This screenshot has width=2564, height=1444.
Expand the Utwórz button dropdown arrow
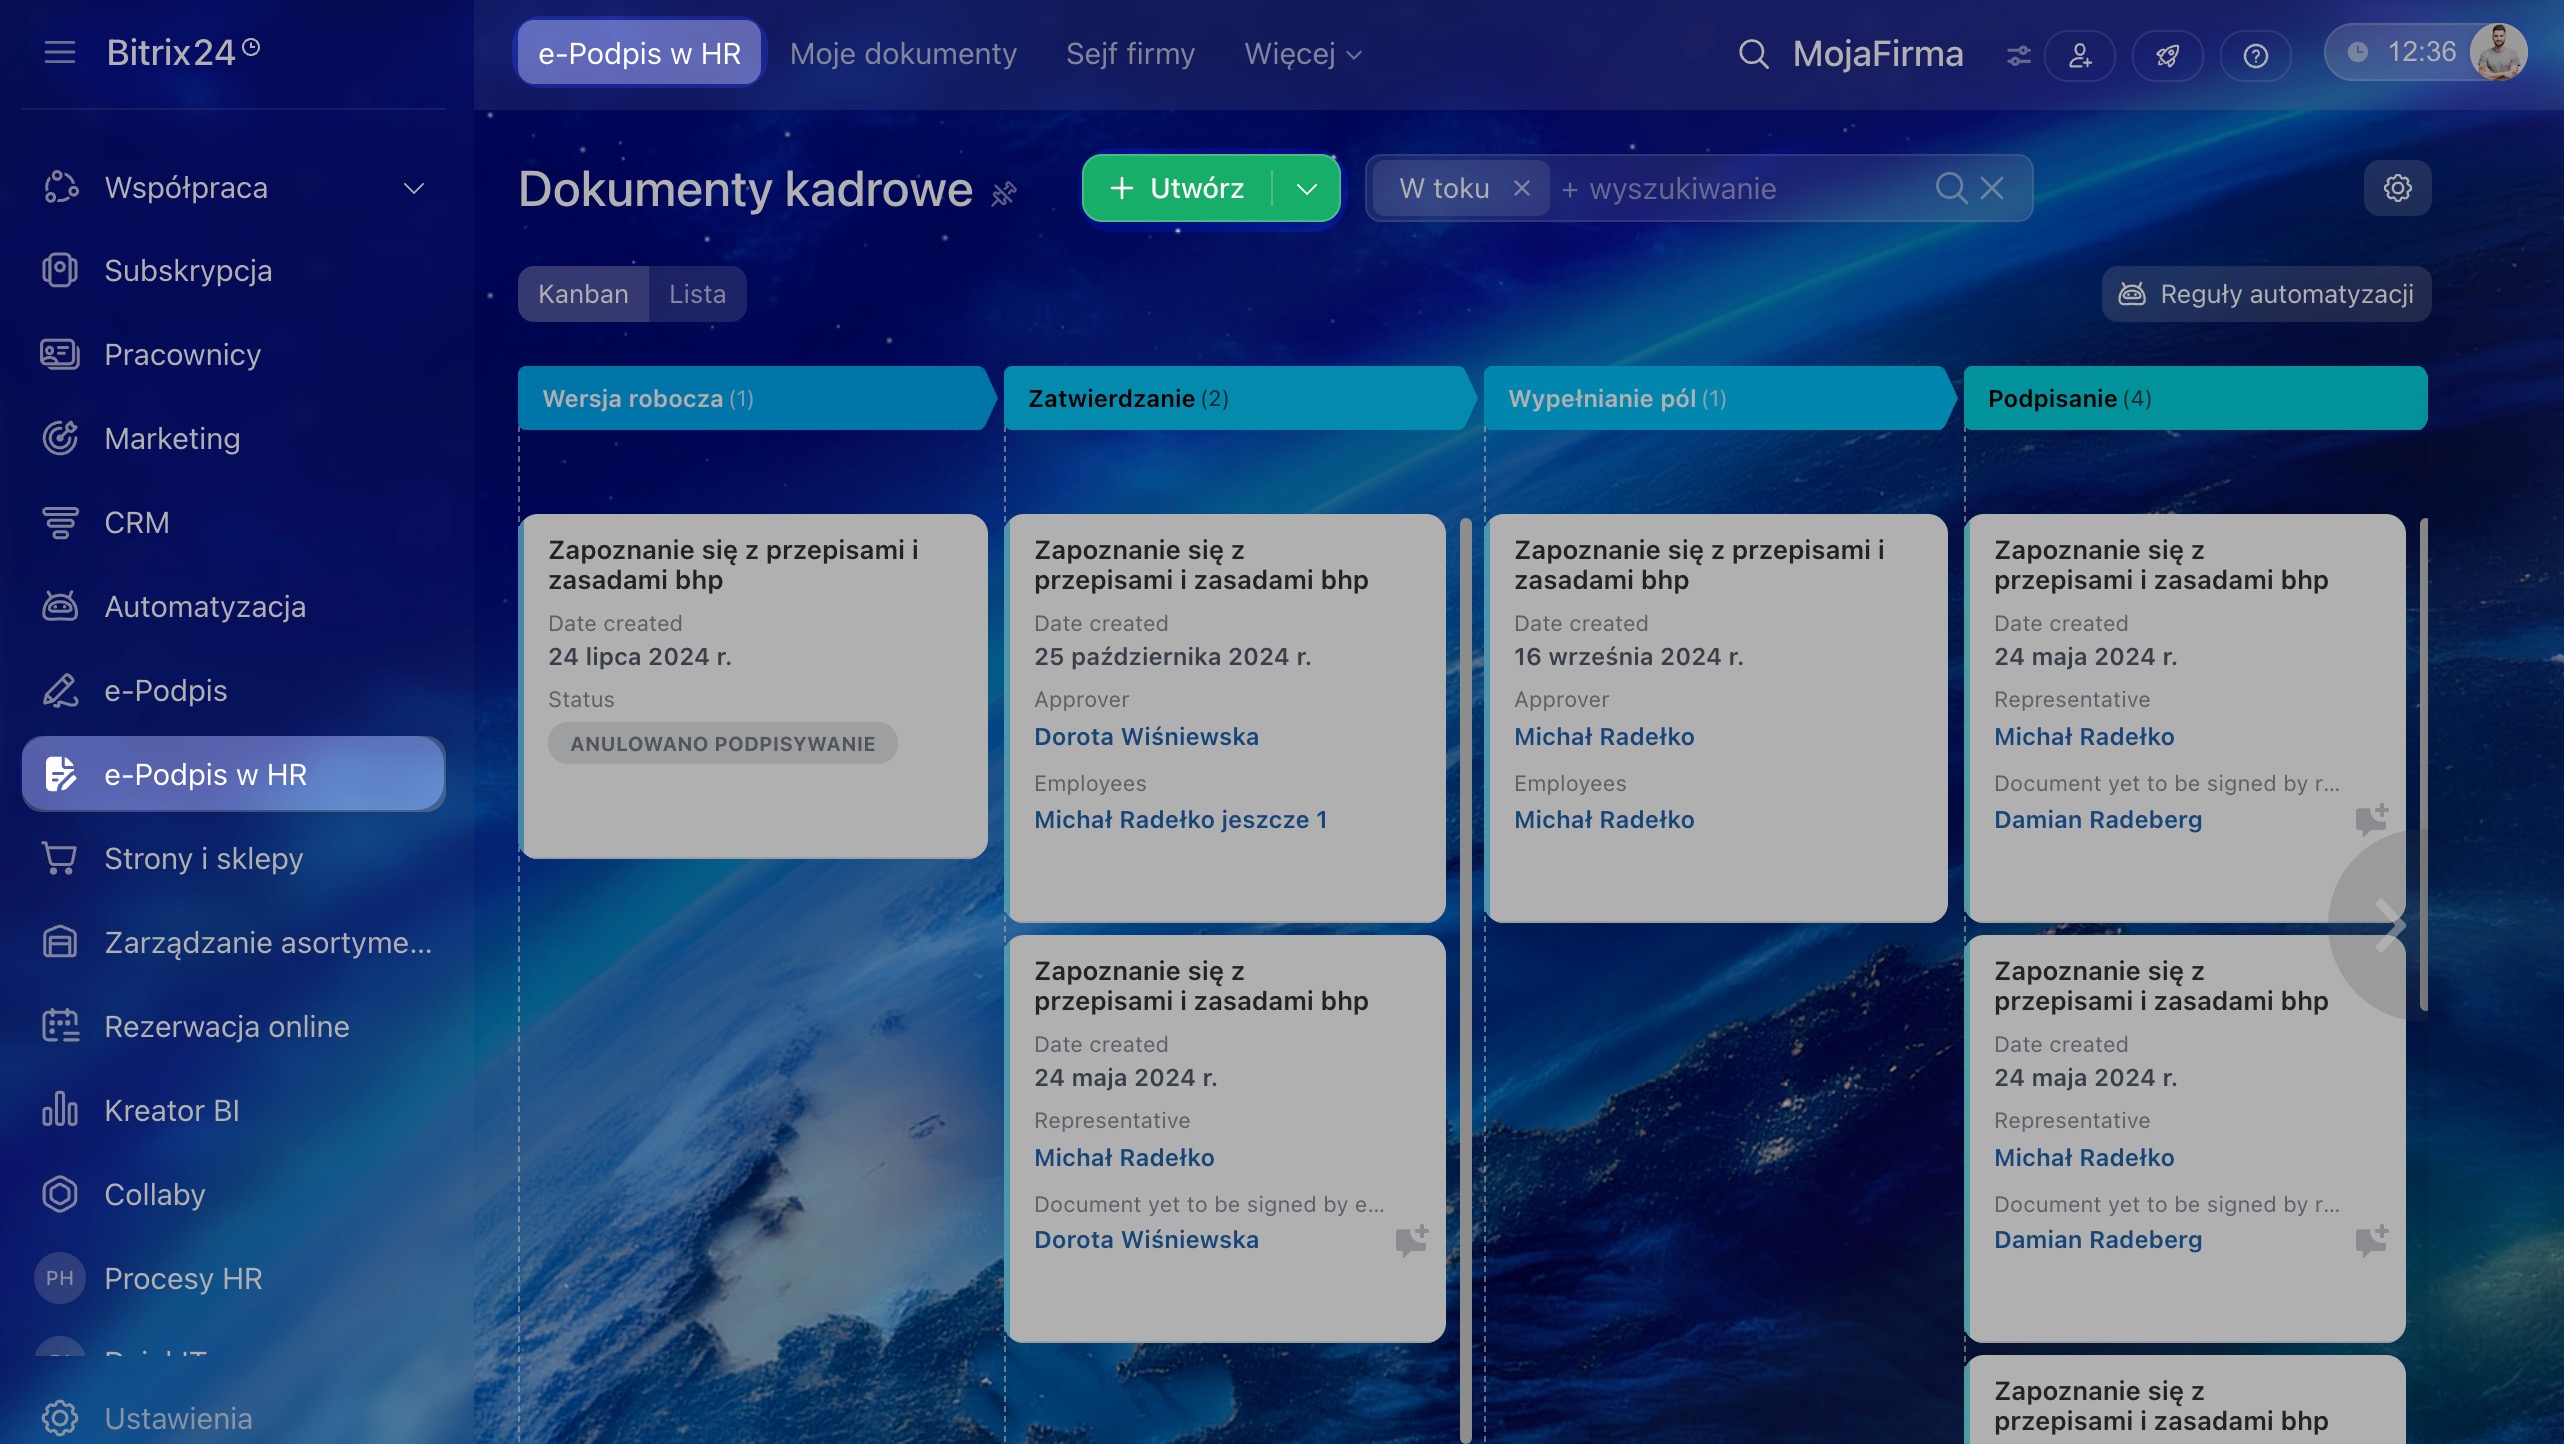(1306, 188)
